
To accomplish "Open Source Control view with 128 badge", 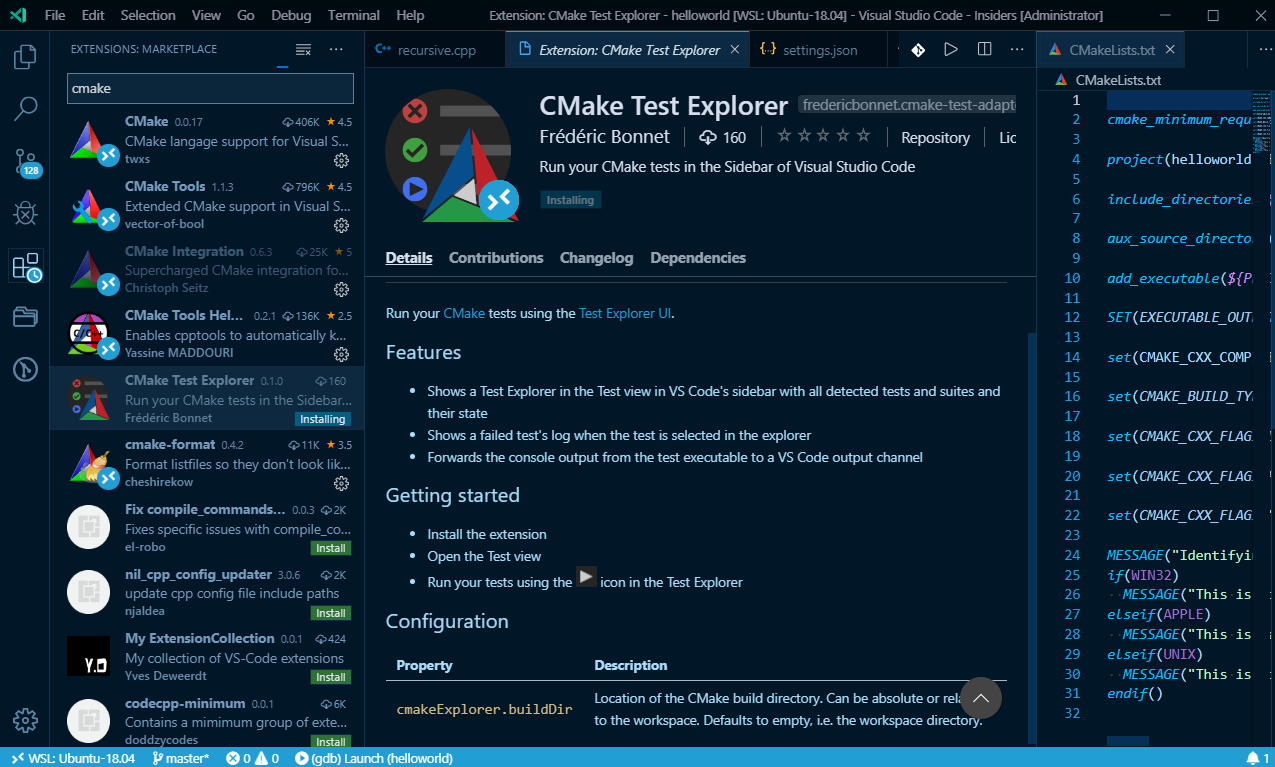I will [x=25, y=163].
